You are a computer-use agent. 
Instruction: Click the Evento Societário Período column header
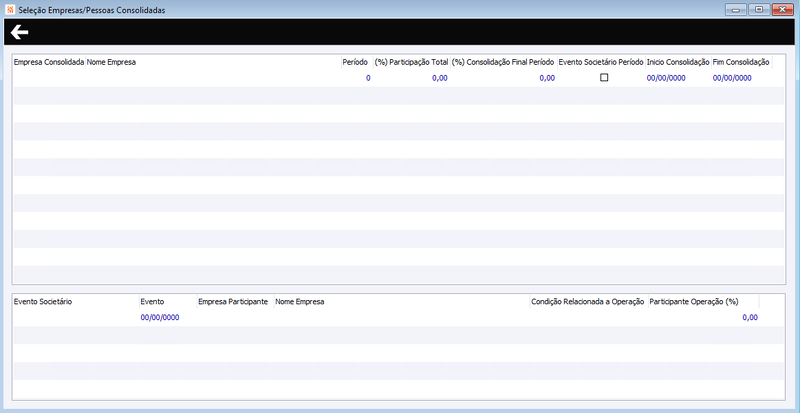(x=601, y=62)
